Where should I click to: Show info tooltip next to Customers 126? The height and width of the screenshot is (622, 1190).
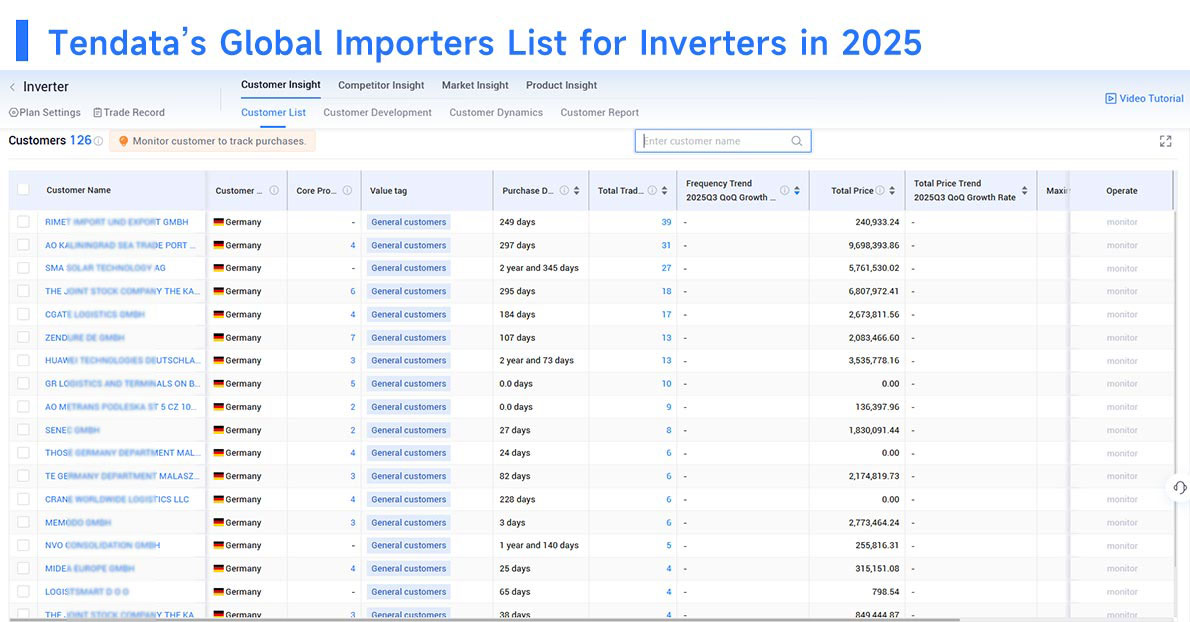click(x=99, y=141)
